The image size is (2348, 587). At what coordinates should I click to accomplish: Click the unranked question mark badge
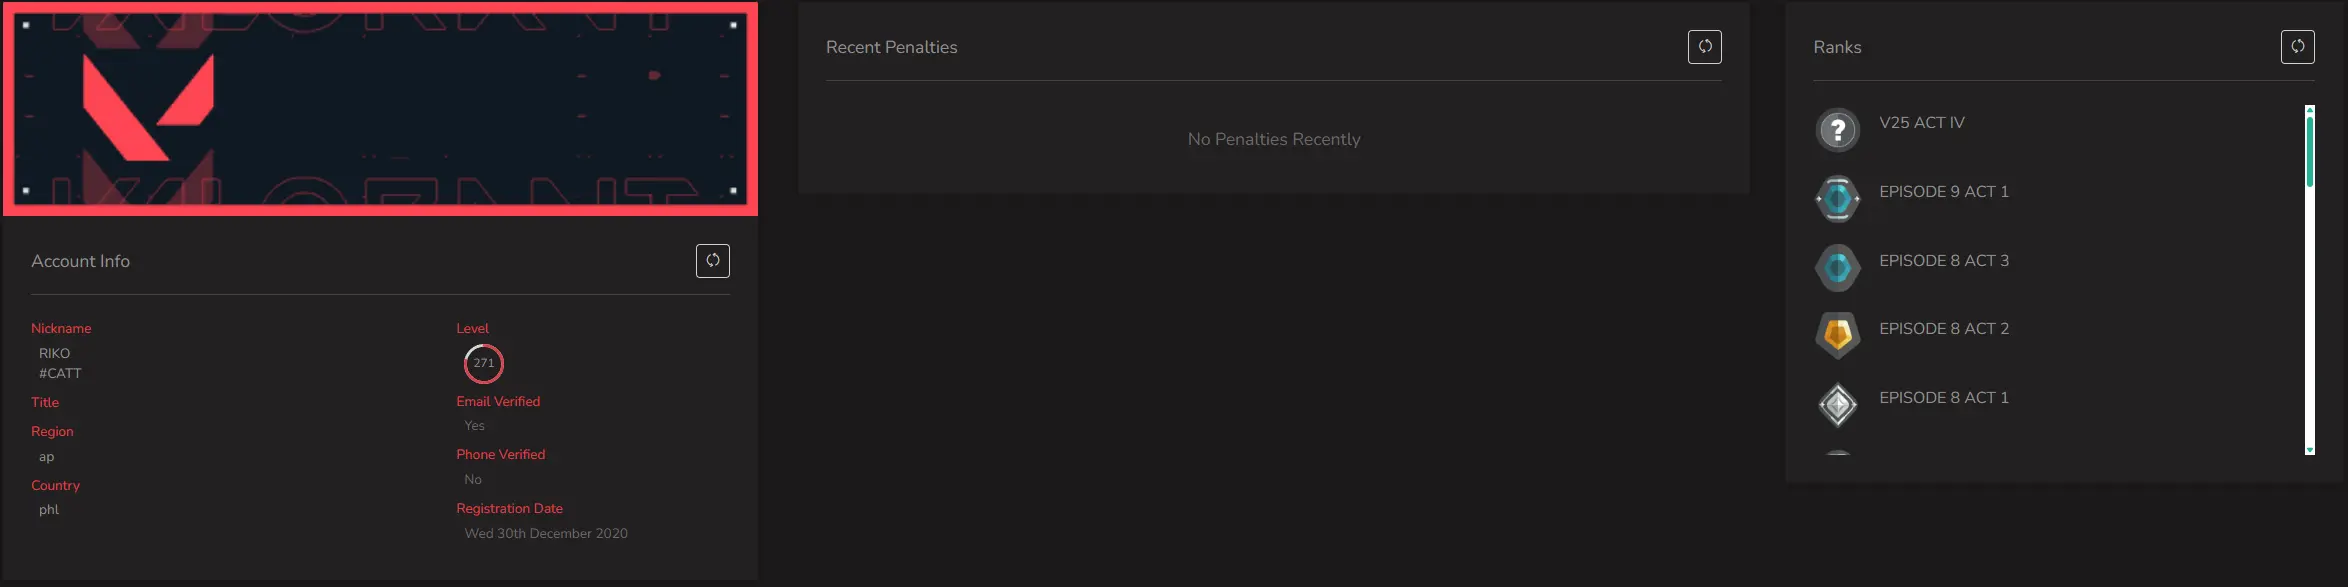pos(1837,130)
